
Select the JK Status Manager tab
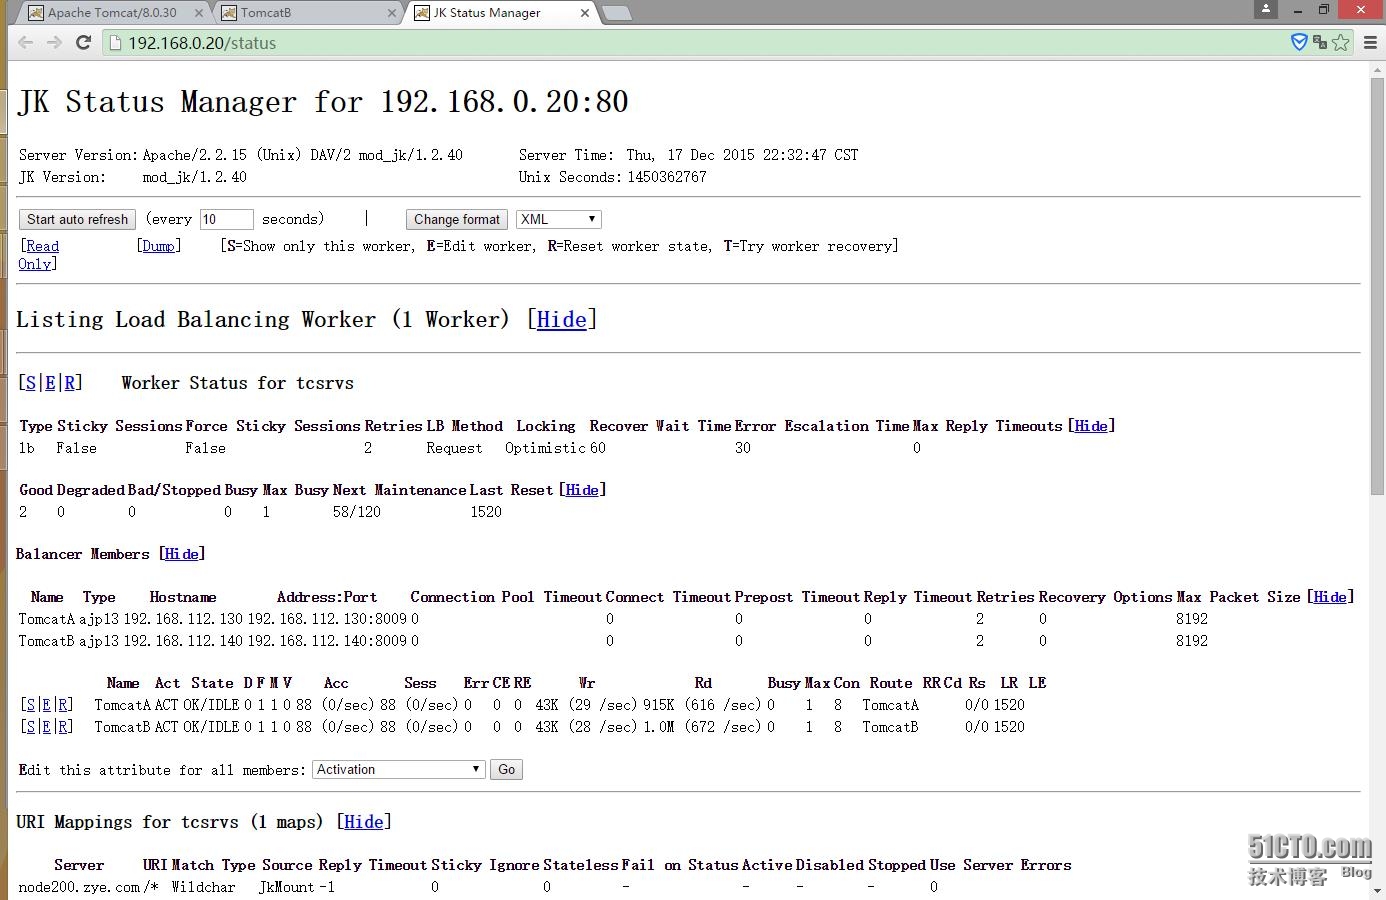point(498,13)
